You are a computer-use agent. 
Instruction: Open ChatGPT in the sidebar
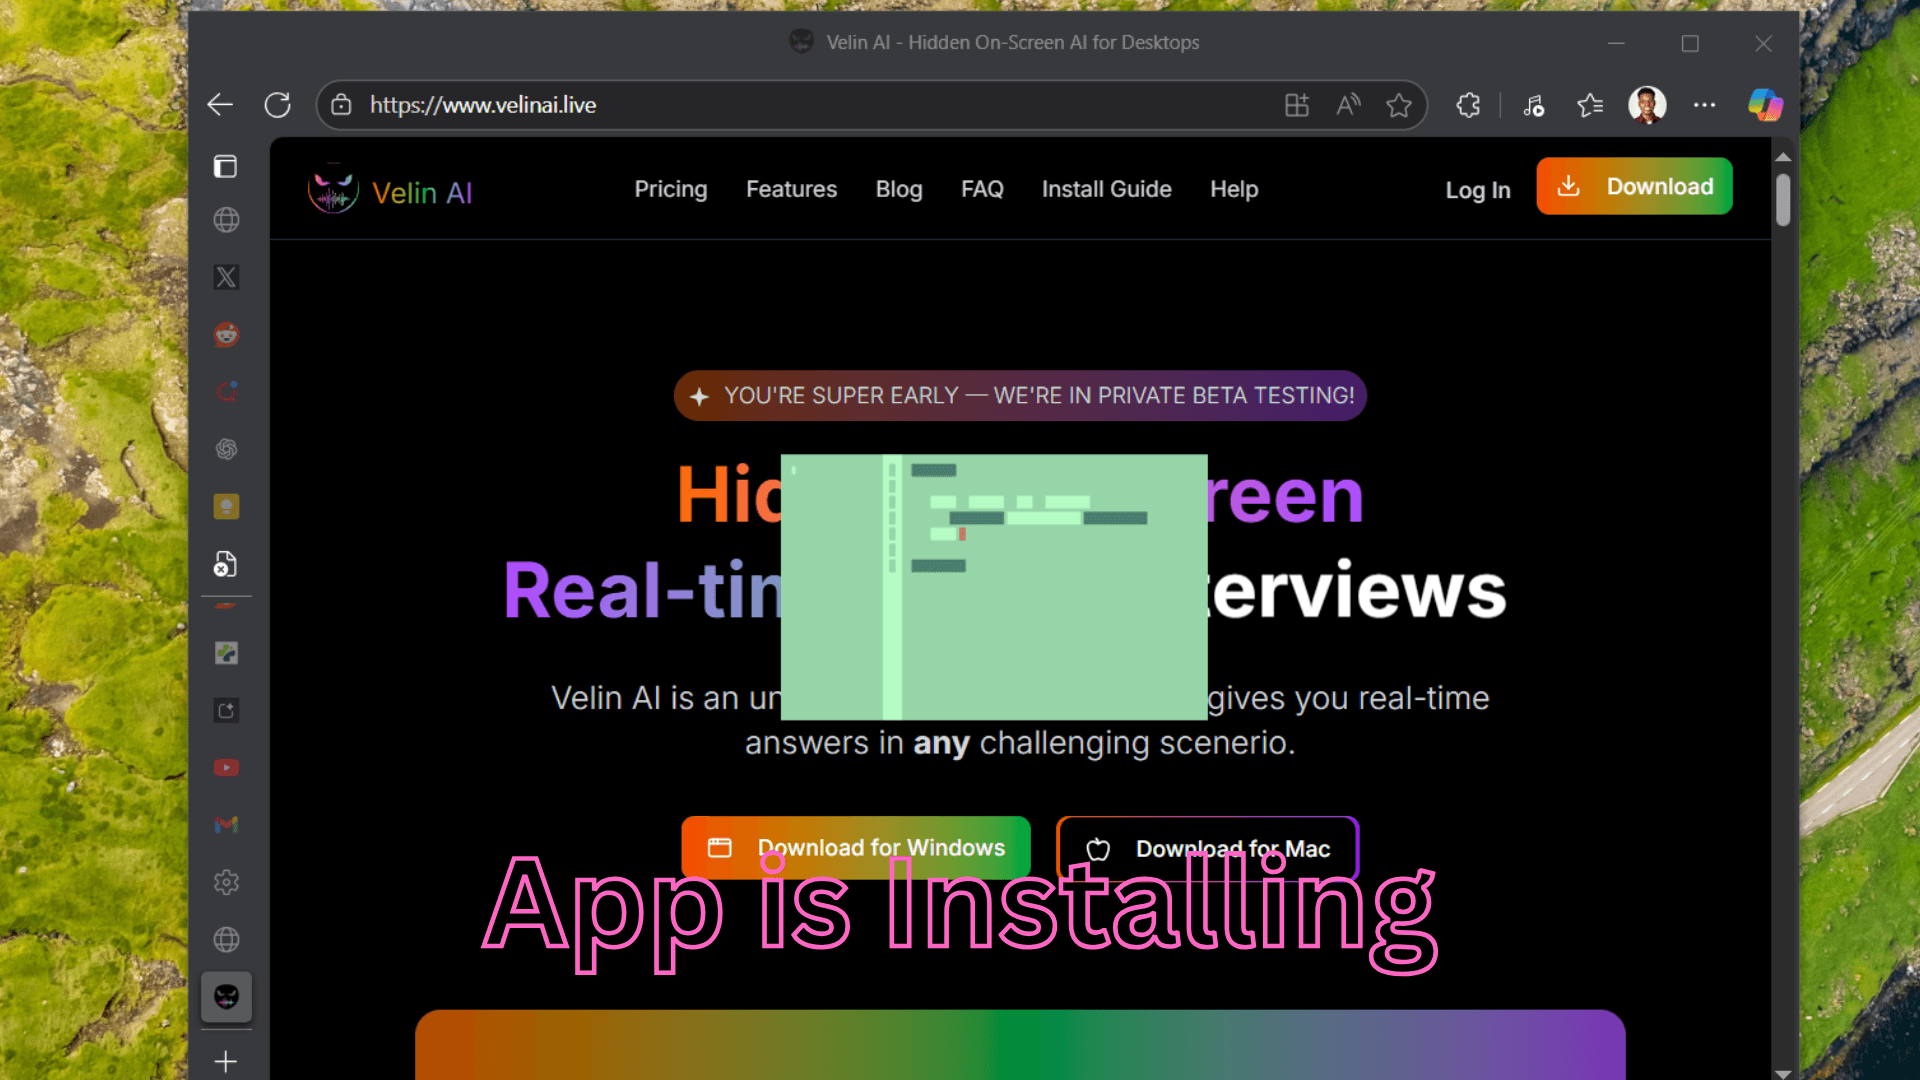[226, 449]
